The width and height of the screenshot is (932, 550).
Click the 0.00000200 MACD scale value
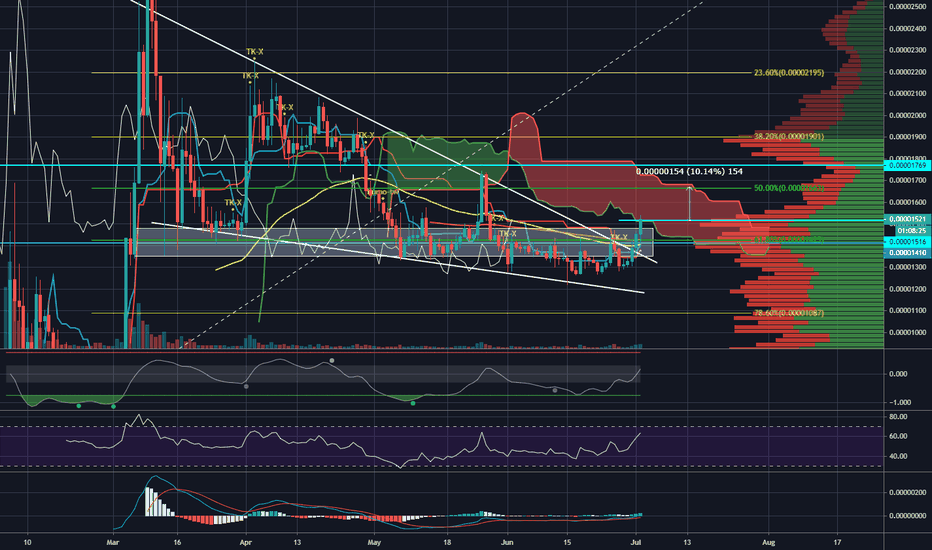(908, 492)
